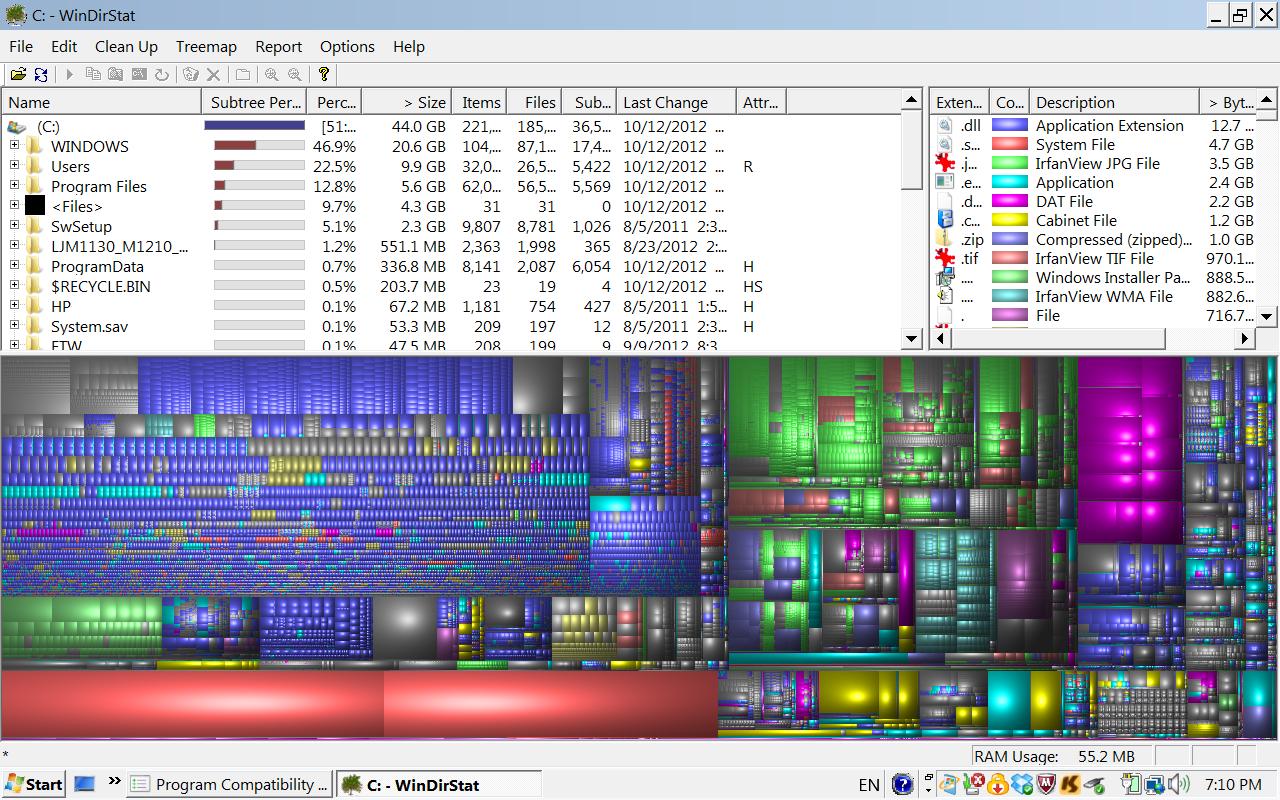This screenshot has width=1280, height=800.
Task: Expand the Users folder node
Action: click(x=14, y=166)
